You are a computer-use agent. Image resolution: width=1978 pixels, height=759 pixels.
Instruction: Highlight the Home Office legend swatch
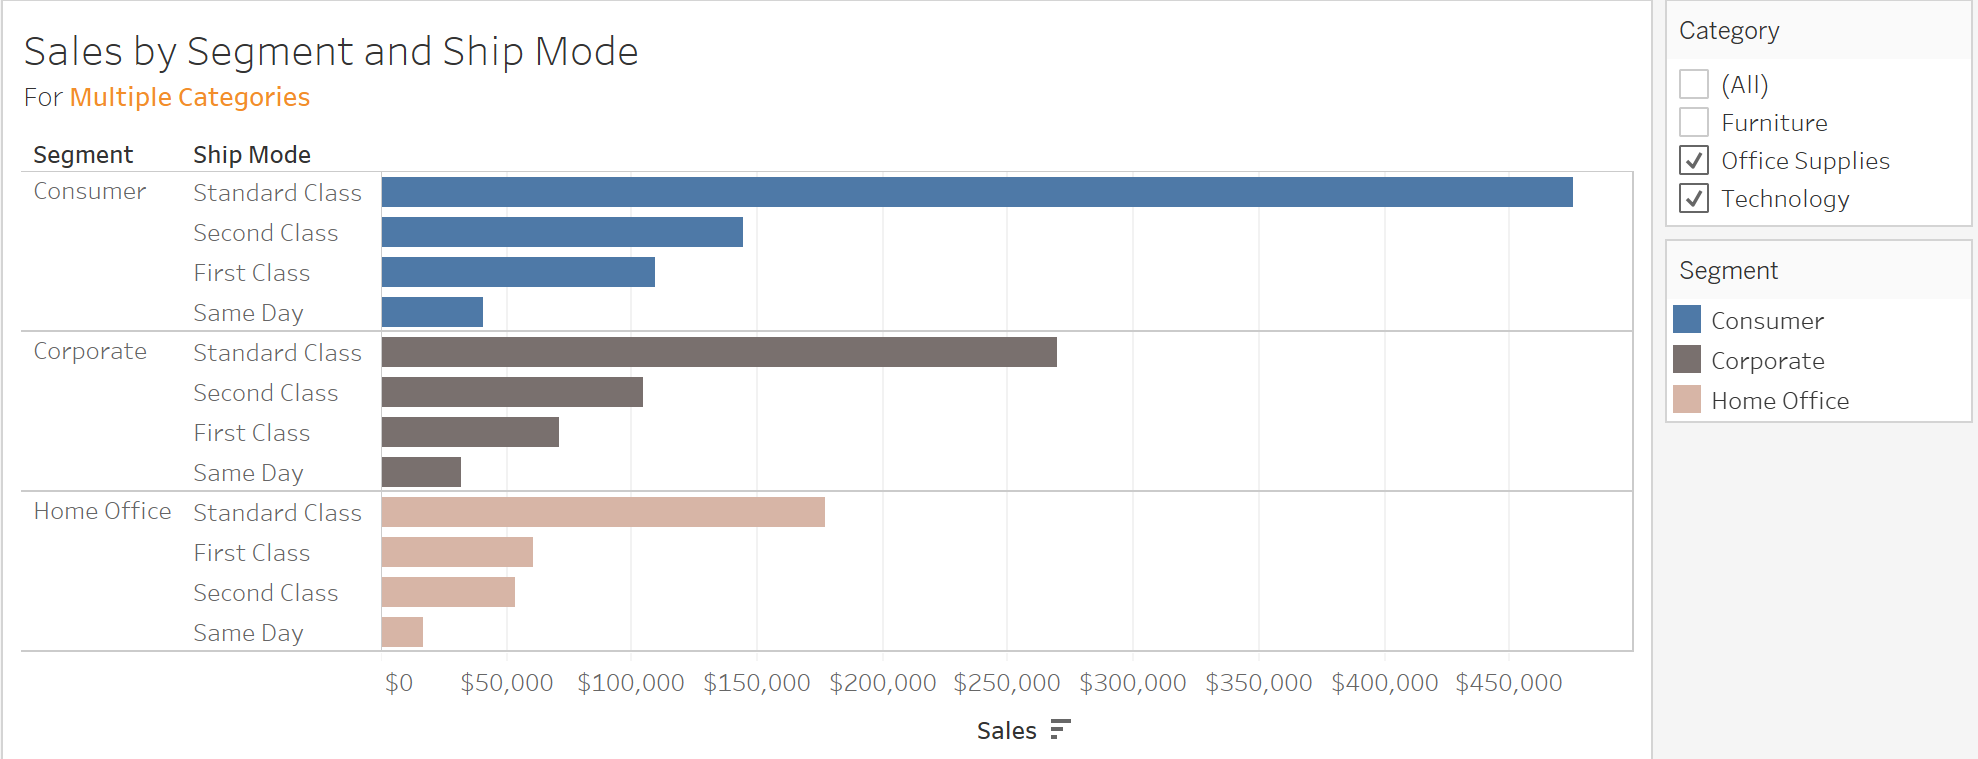coord(1687,399)
